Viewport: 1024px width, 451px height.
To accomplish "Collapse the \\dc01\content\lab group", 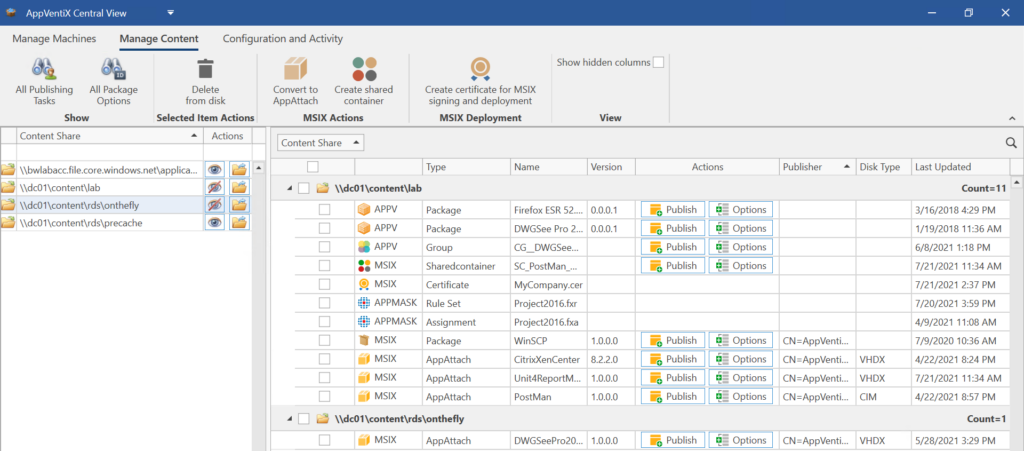I will pyautogui.click(x=290, y=188).
